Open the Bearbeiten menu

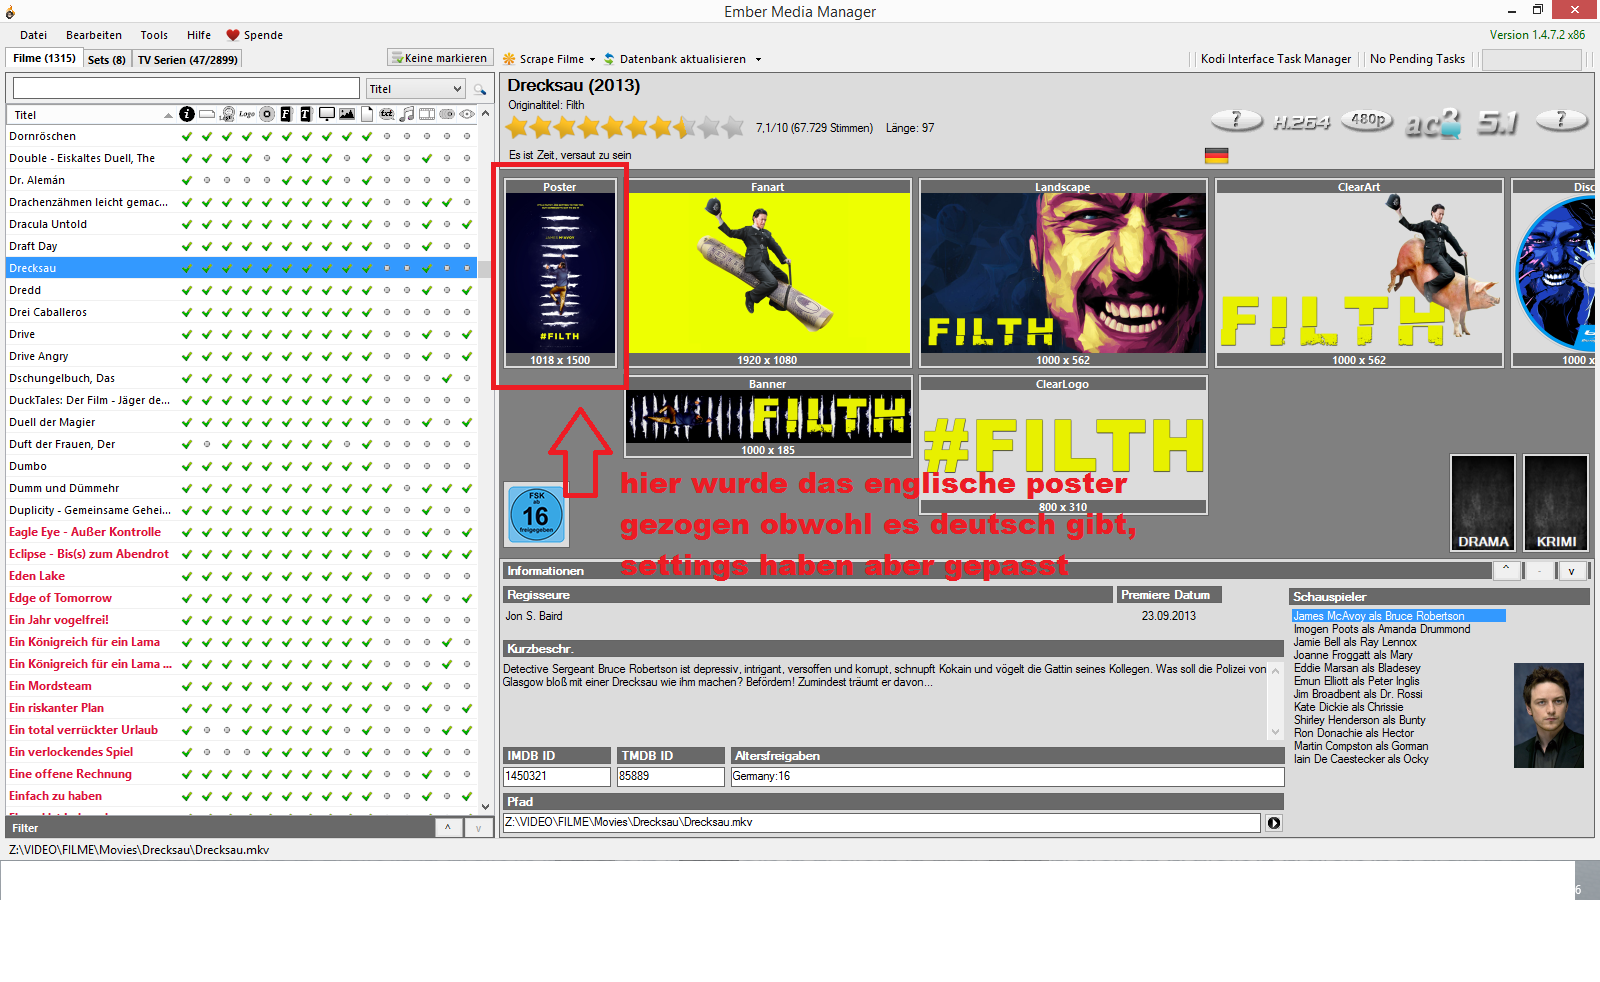[94, 35]
